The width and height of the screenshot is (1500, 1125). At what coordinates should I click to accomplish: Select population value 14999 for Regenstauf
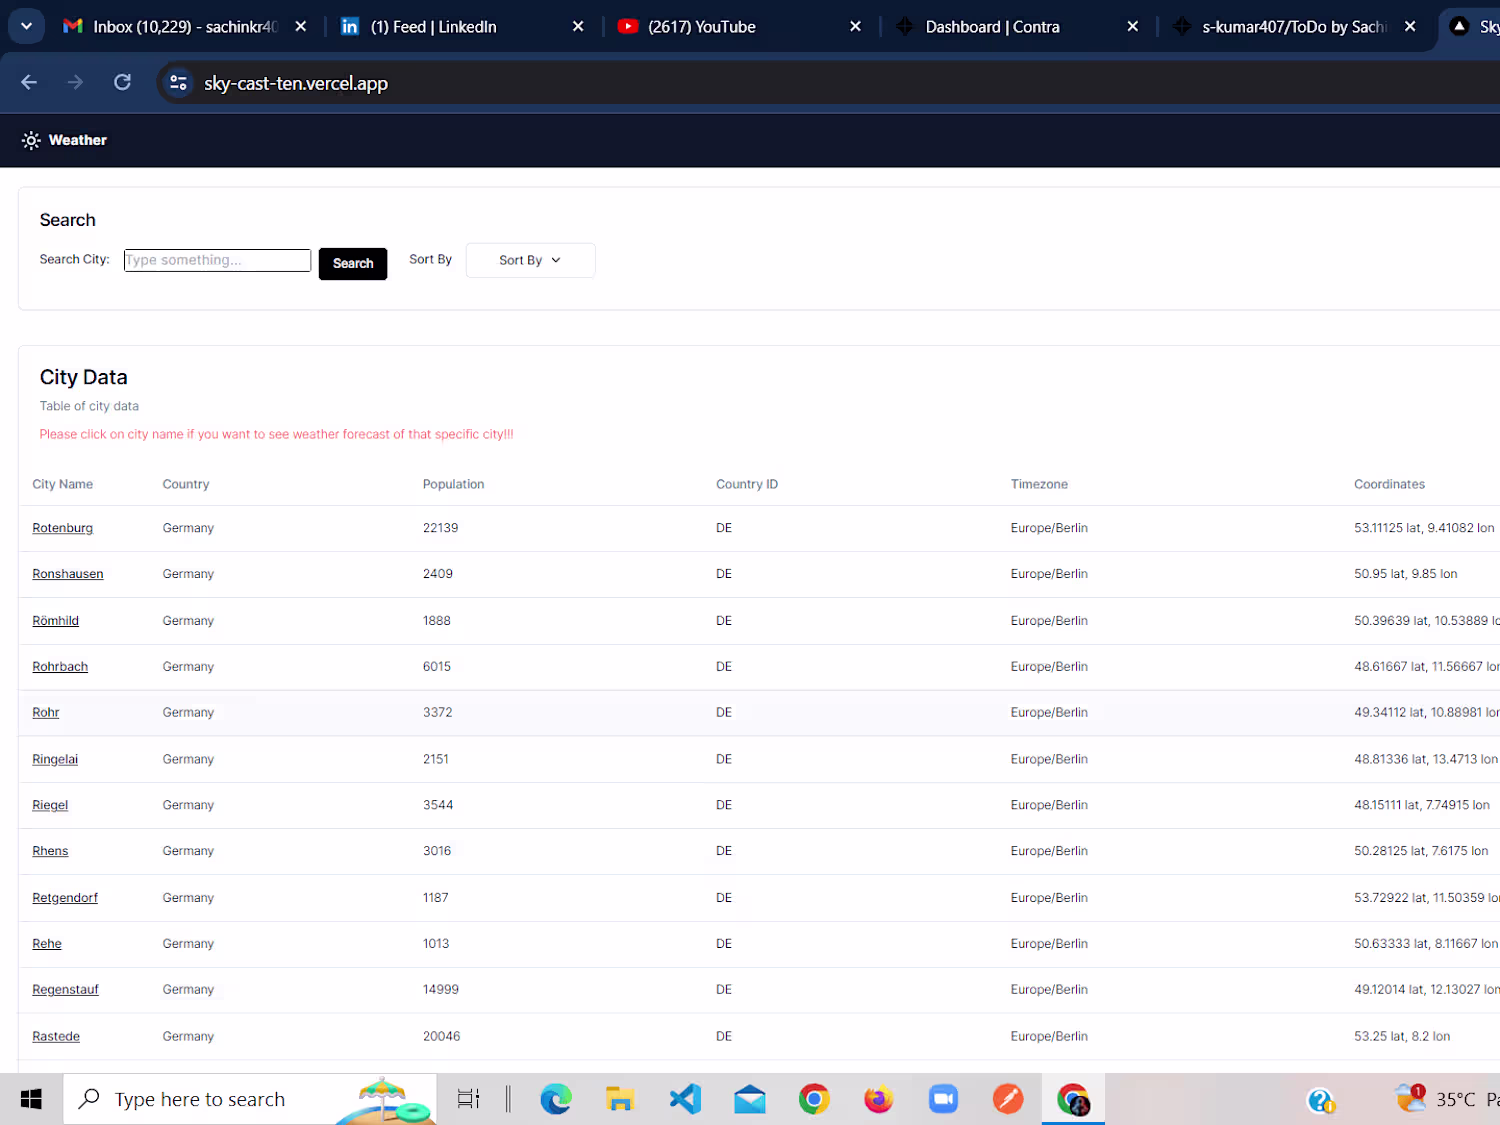tap(441, 990)
